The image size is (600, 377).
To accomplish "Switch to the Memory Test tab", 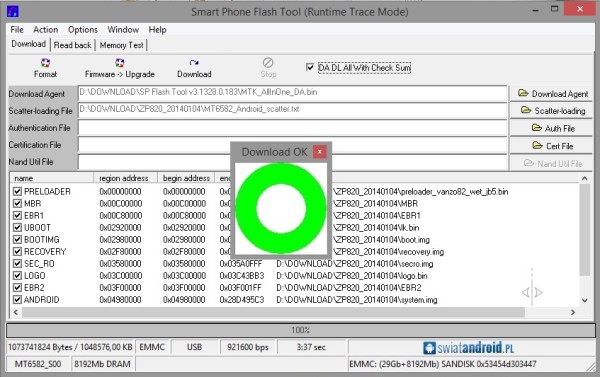I will tap(122, 45).
